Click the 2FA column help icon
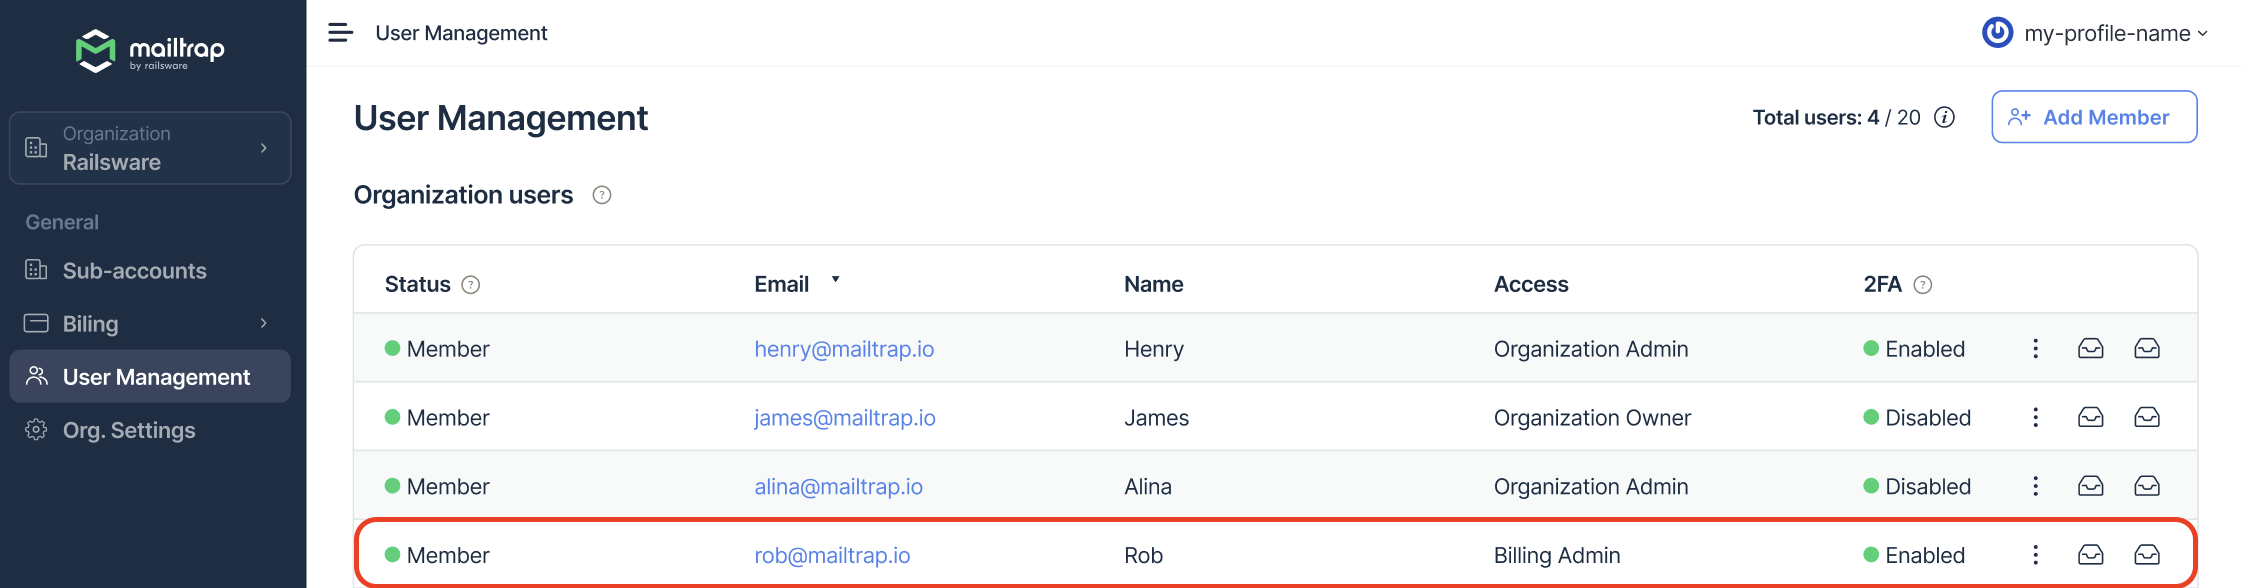2242x588 pixels. [1923, 285]
